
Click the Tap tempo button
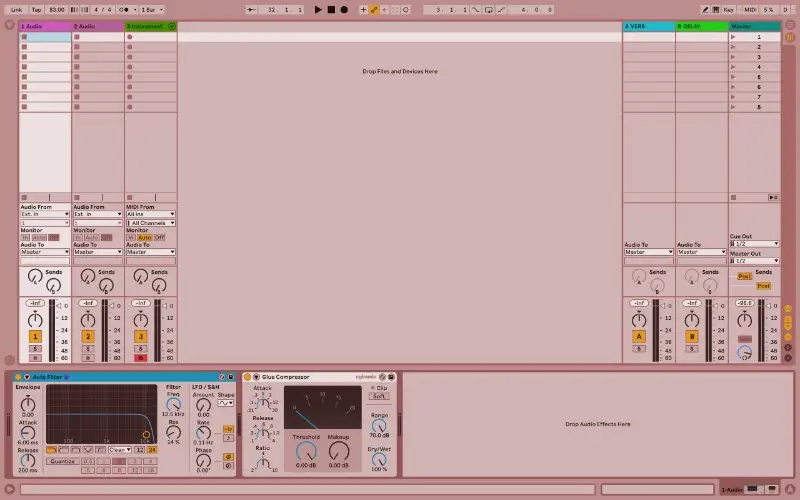click(35, 9)
